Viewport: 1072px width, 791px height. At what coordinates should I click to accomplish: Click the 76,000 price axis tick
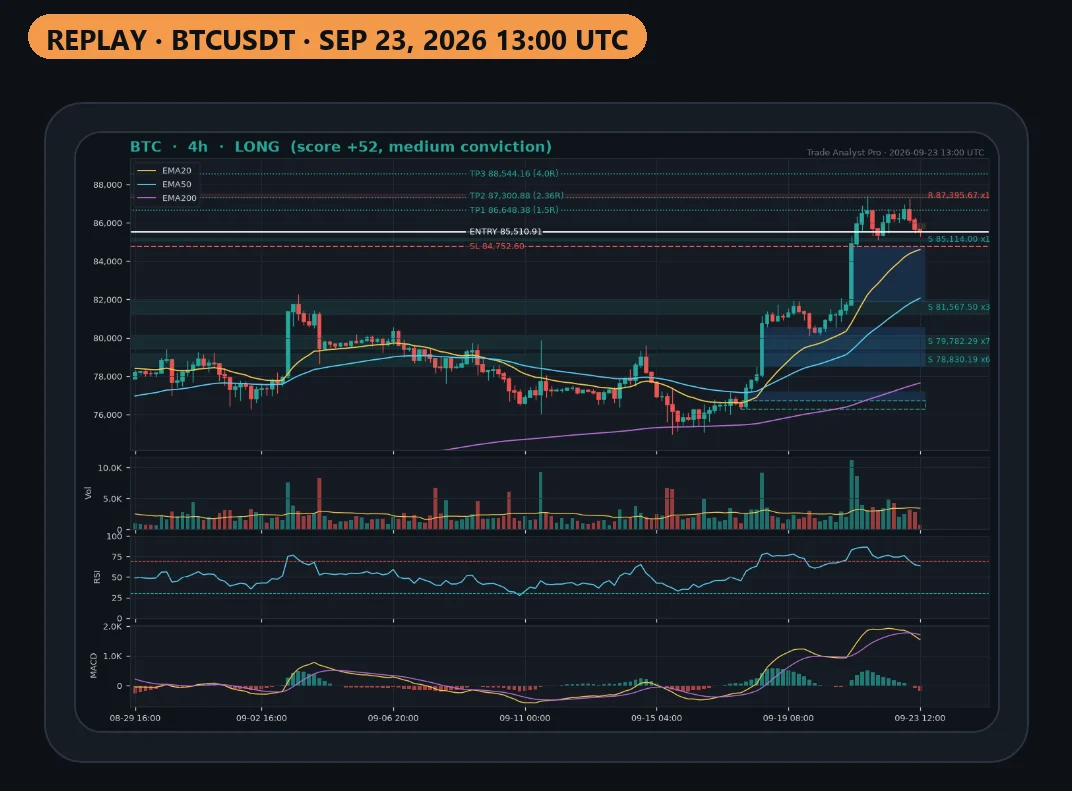[107, 414]
